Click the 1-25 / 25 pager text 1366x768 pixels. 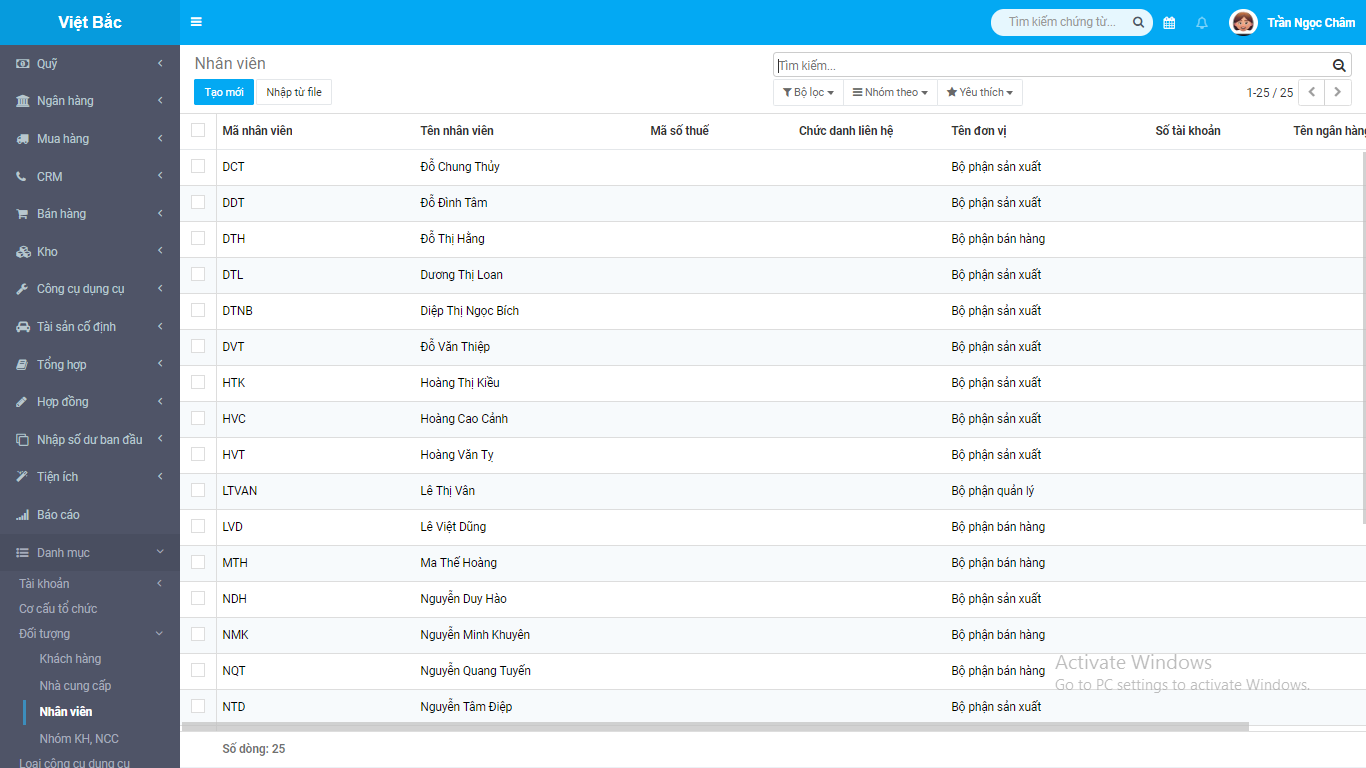click(x=1270, y=93)
